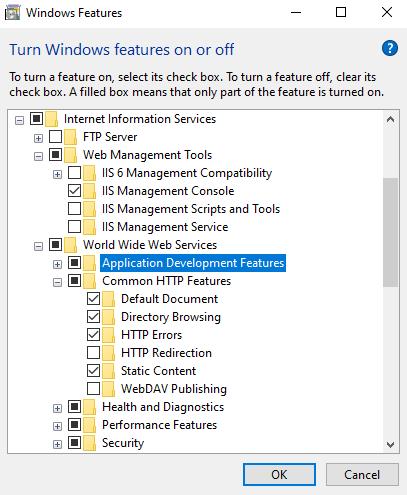Viewport: 407px width, 495px height.
Task: Click the folder icon beside HTTP Redirection
Action: (108, 353)
